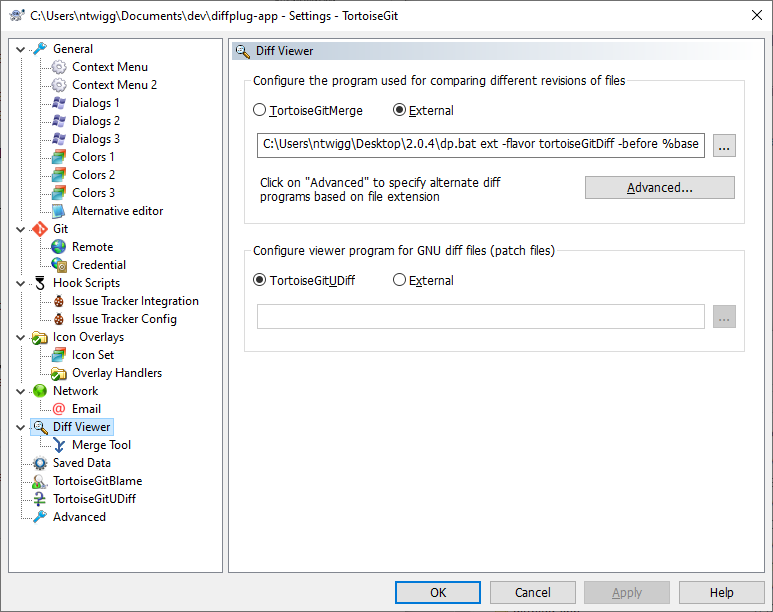The image size is (773, 612).
Task: Collapse the Diff Viewer tree node
Action: pyautogui.click(x=21, y=428)
